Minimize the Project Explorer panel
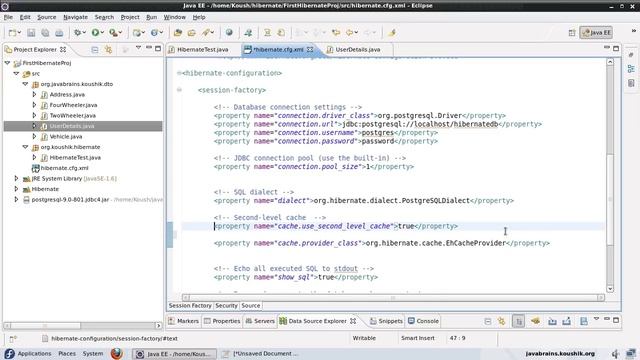This screenshot has width=640, height=360. [149, 48]
